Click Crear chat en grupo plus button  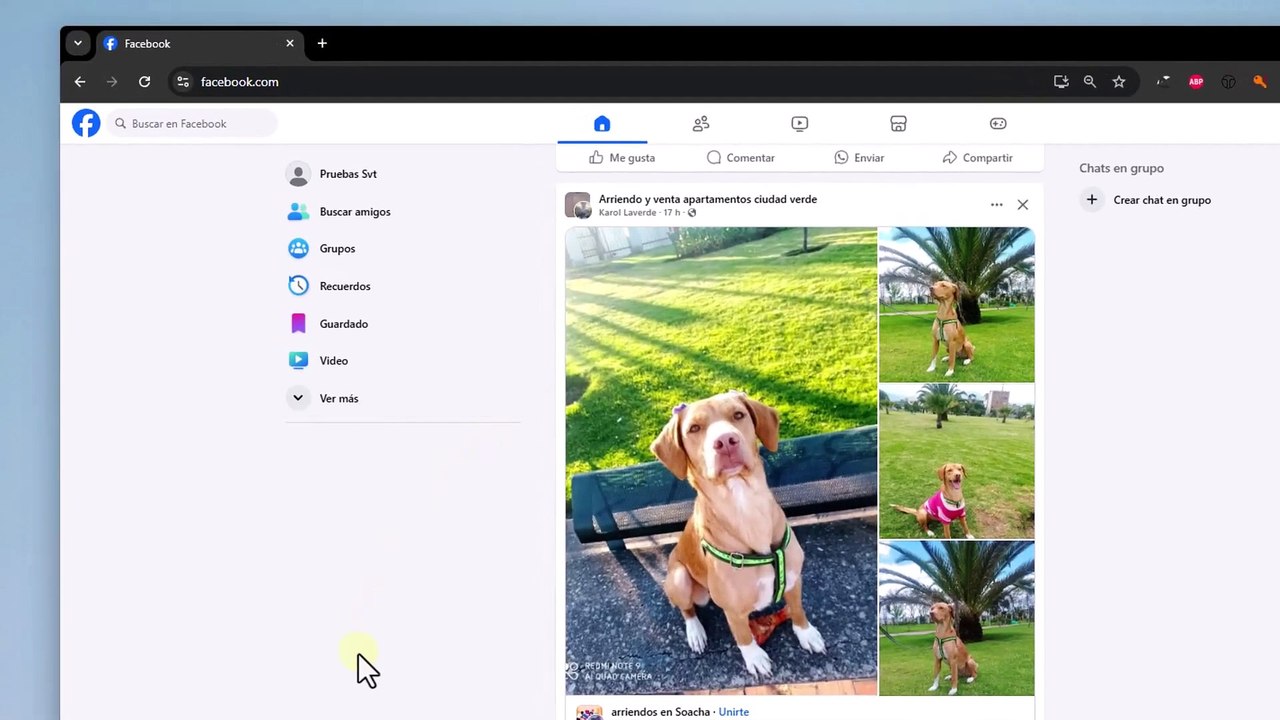point(1092,200)
